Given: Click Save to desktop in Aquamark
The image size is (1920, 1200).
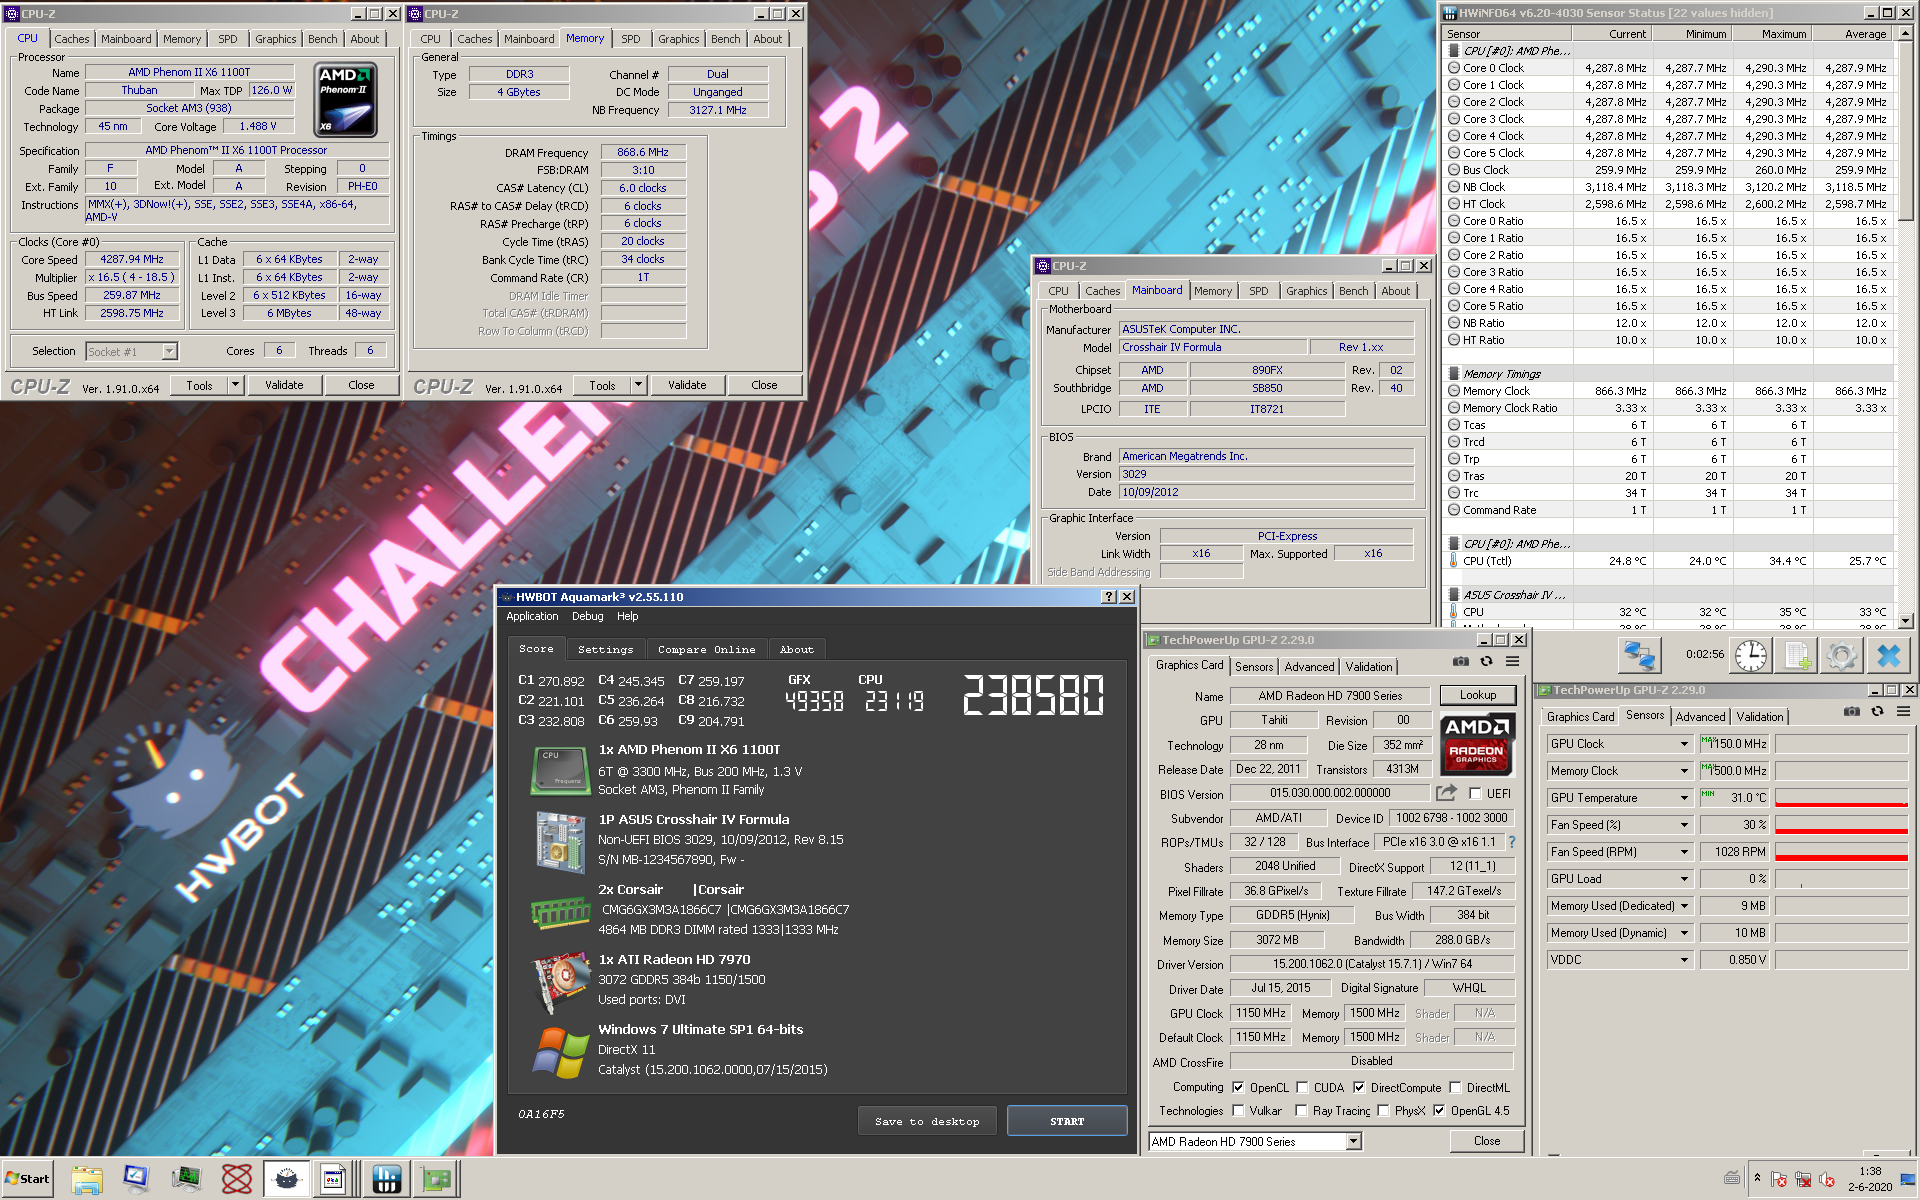Looking at the screenshot, I should [x=927, y=1122].
